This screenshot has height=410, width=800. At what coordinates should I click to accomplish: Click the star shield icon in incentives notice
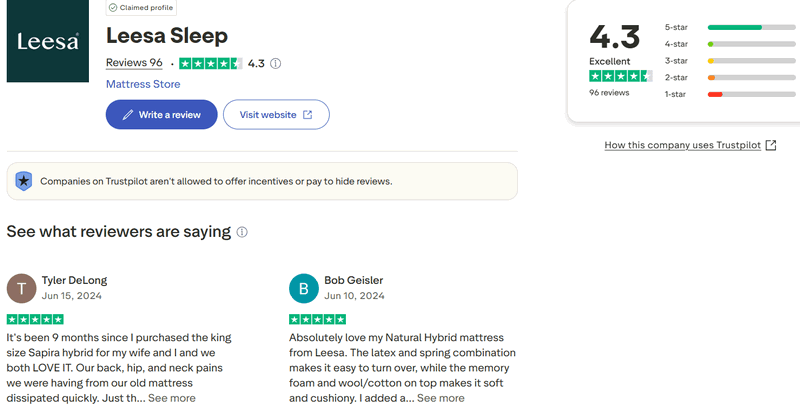(x=24, y=181)
